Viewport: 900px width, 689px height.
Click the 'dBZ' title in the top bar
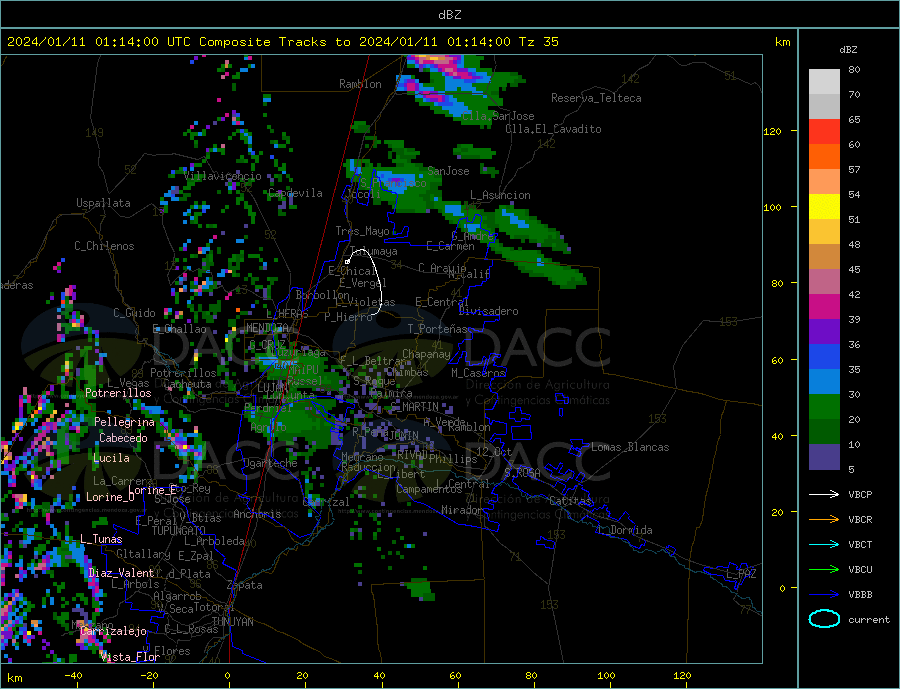tap(449, 15)
